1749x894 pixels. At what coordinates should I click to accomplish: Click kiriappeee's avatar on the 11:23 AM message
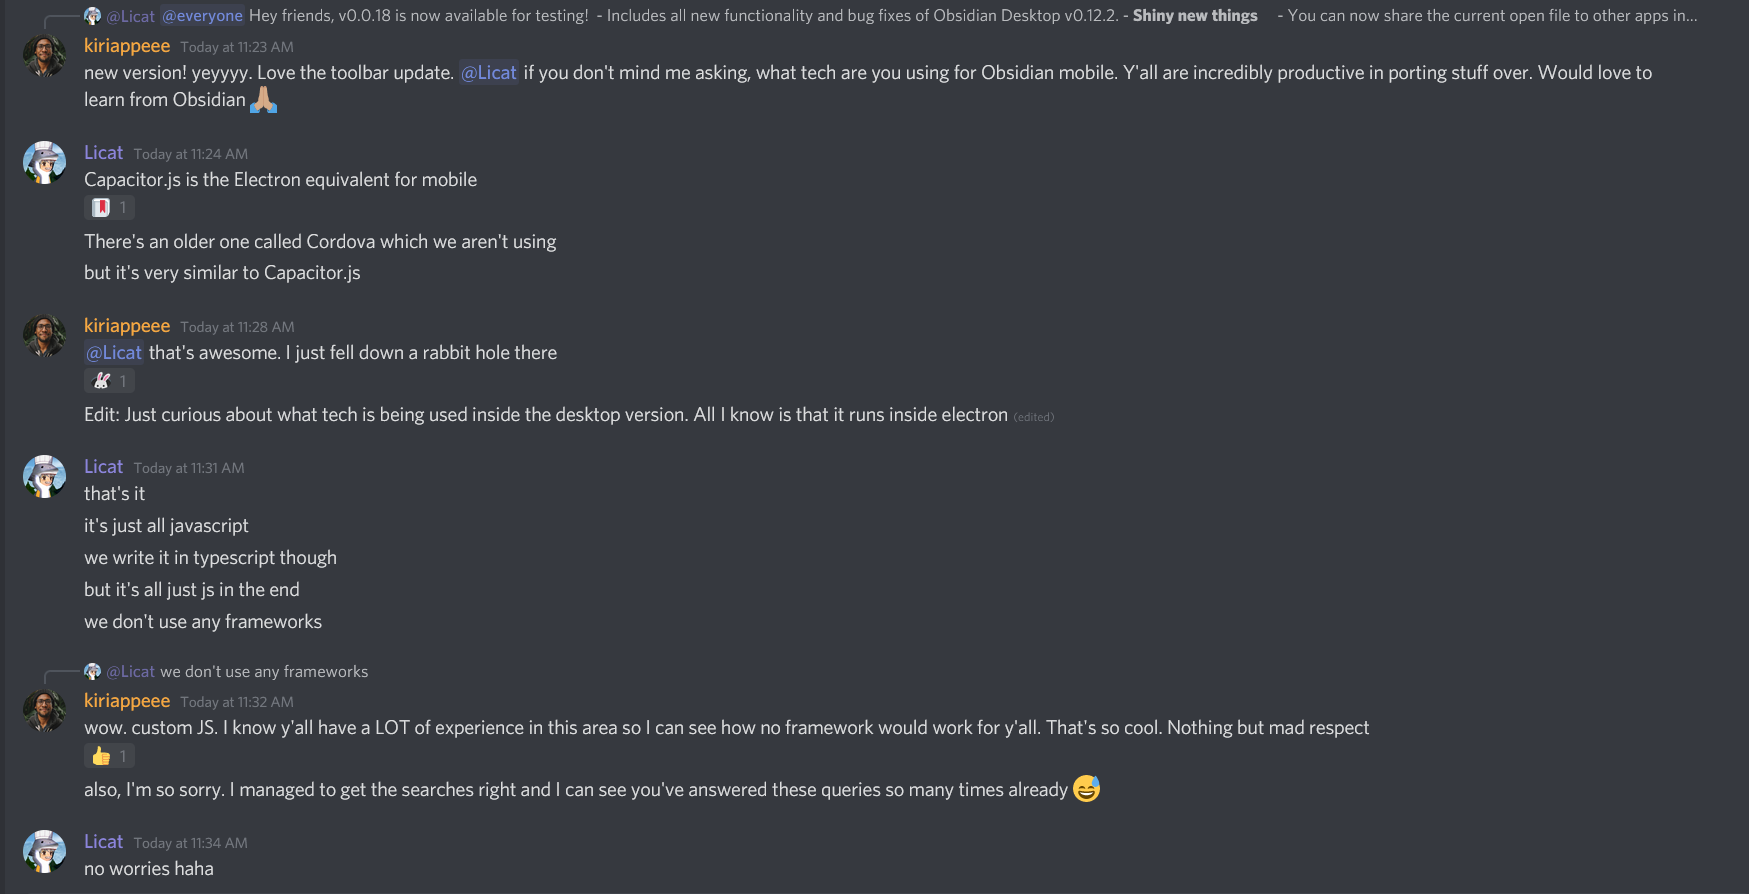[x=44, y=56]
